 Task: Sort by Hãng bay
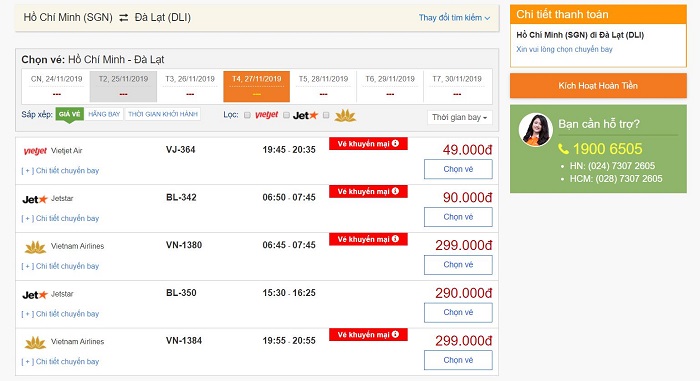tap(104, 114)
